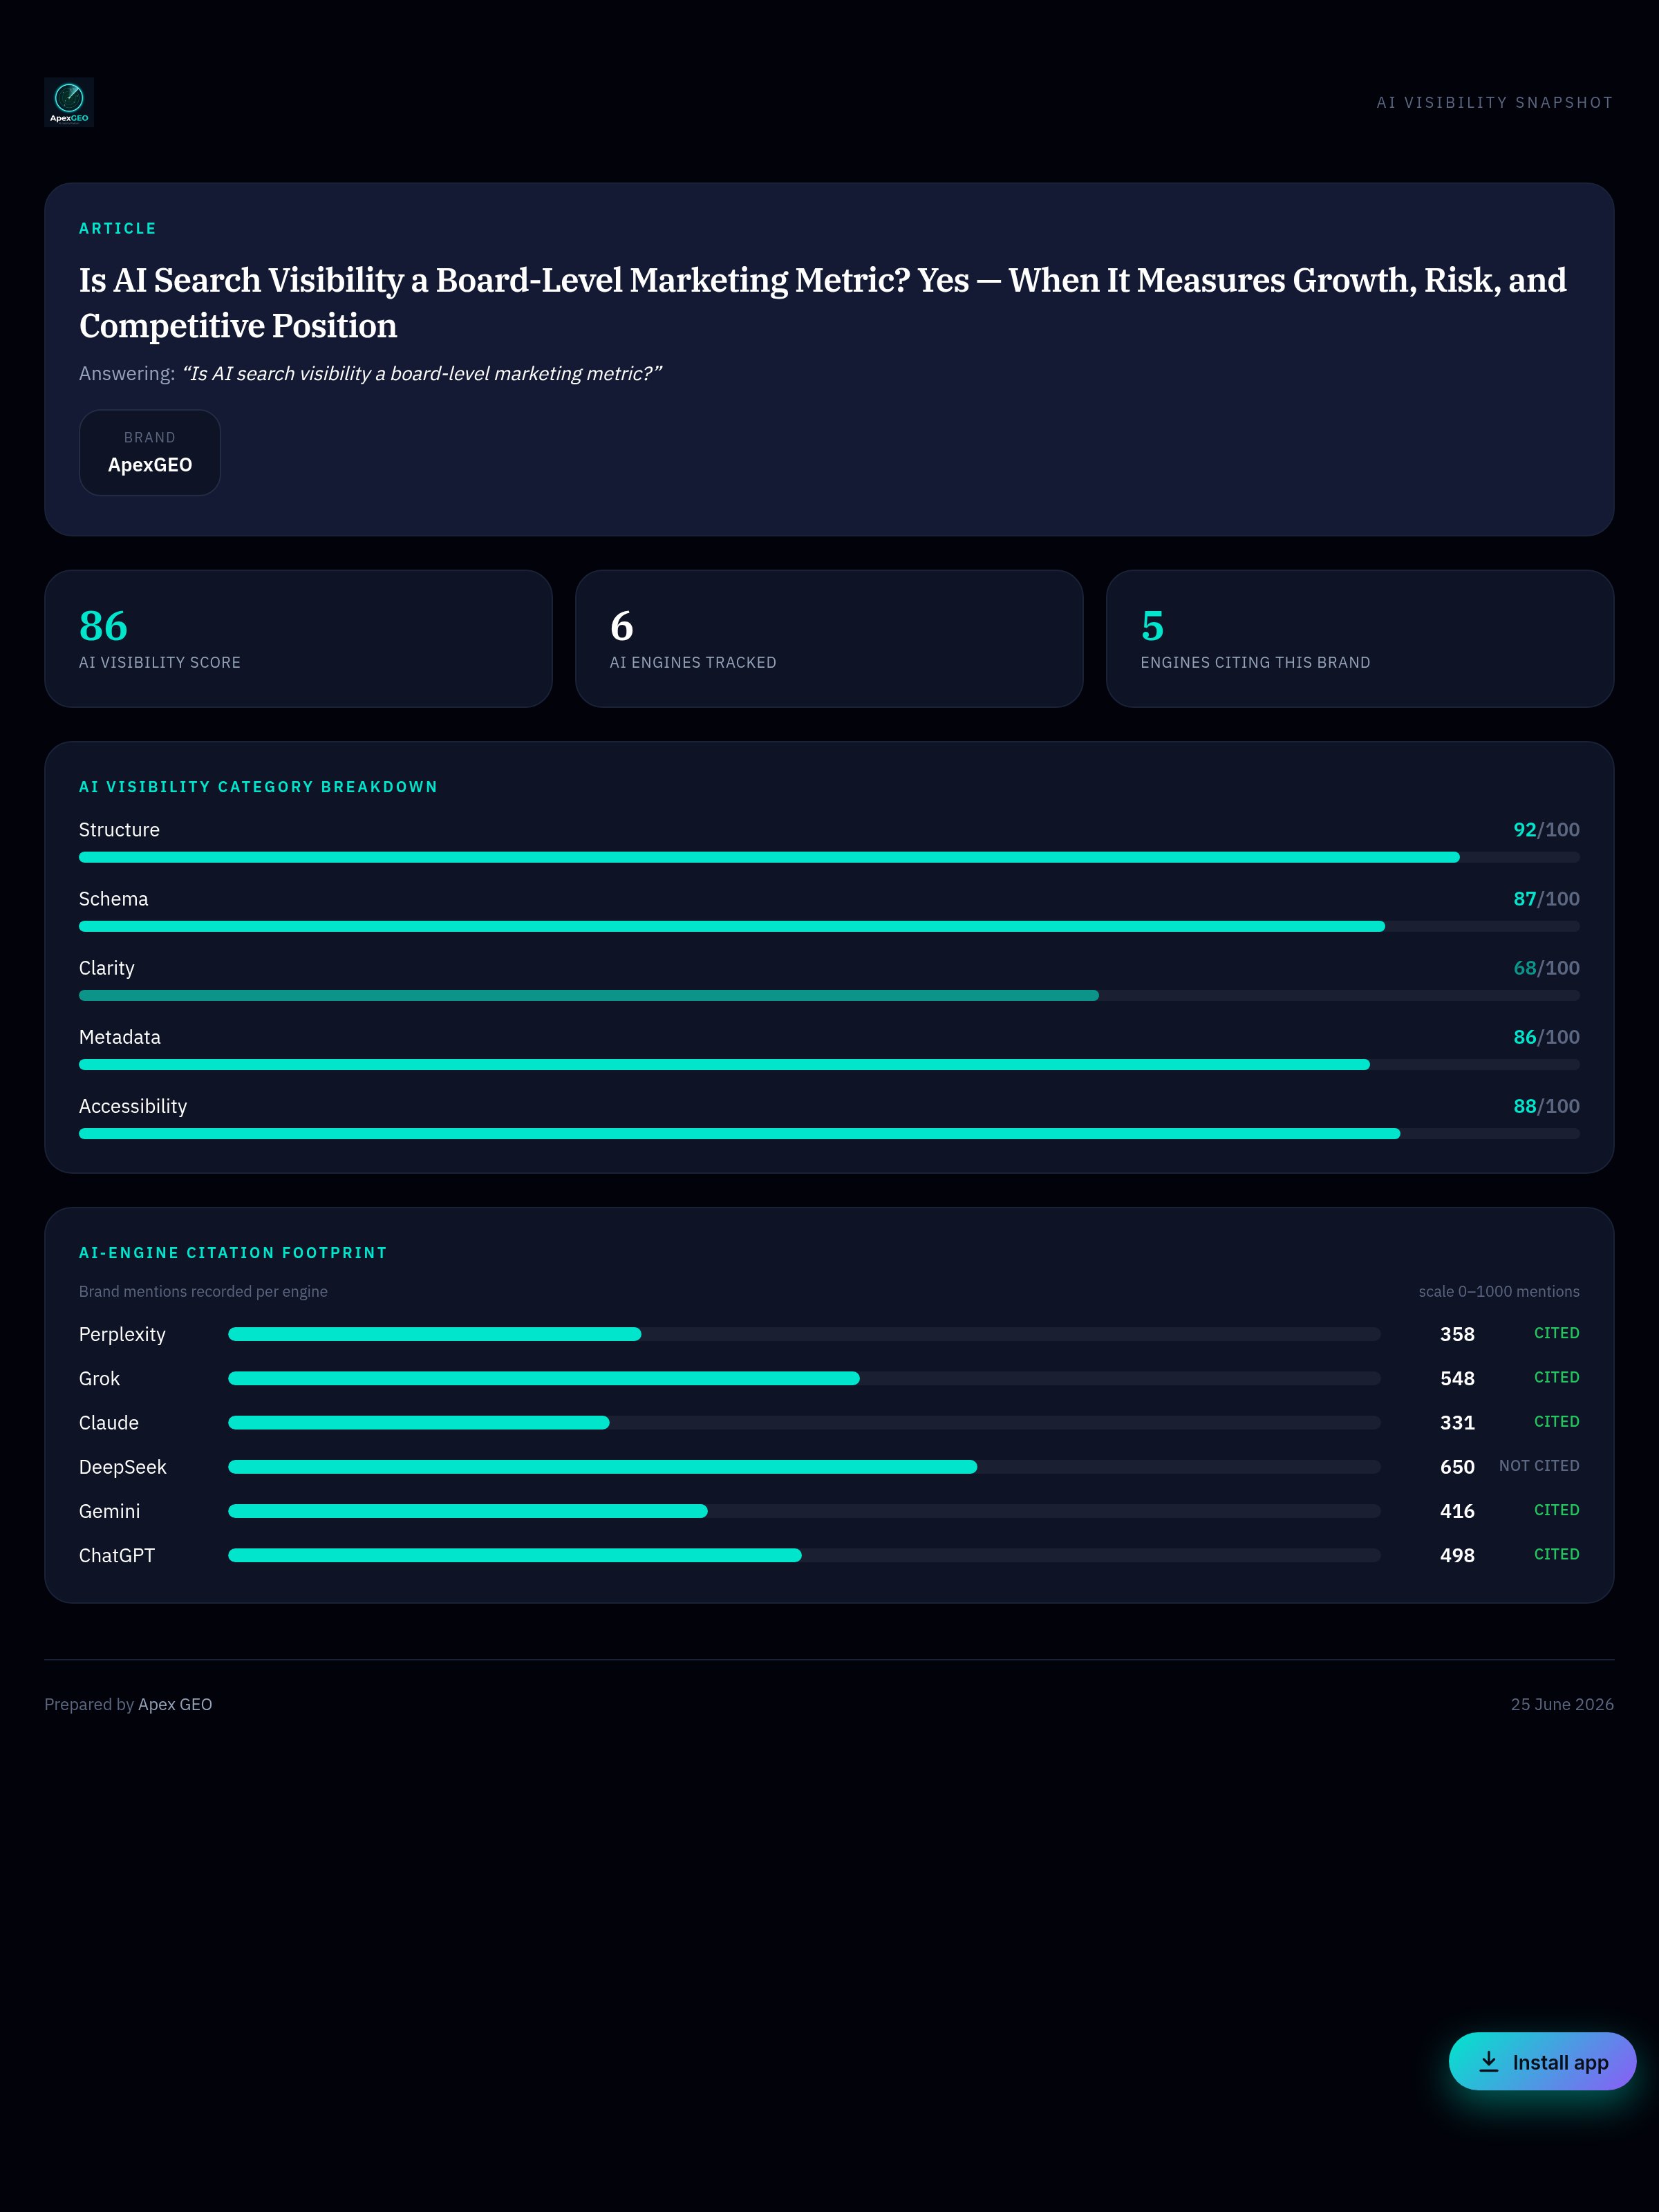Click the ApexGEO brand chip
The height and width of the screenshot is (2212, 1659).
pos(150,452)
